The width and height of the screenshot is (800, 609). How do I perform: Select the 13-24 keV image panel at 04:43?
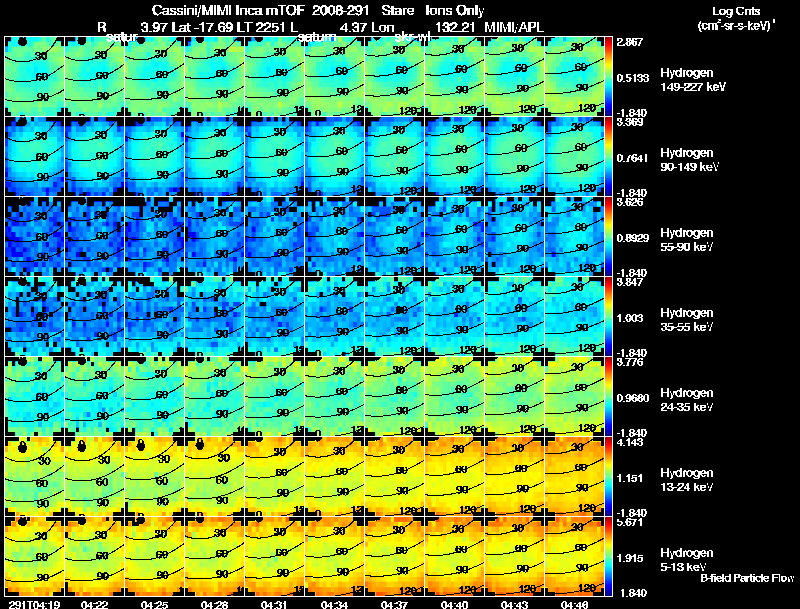(x=514, y=477)
